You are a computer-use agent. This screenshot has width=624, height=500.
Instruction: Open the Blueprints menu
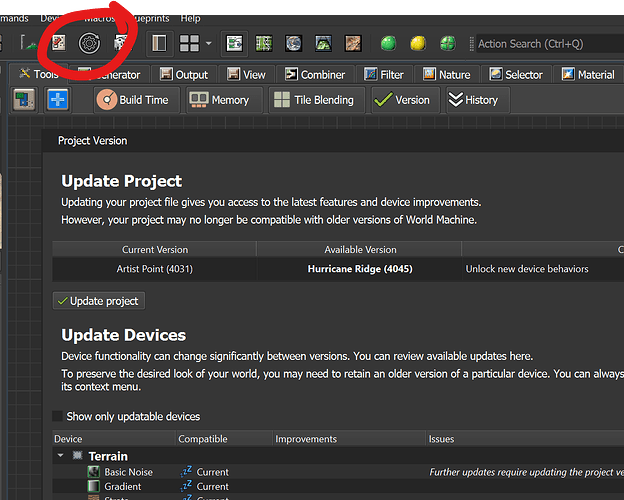151,18
